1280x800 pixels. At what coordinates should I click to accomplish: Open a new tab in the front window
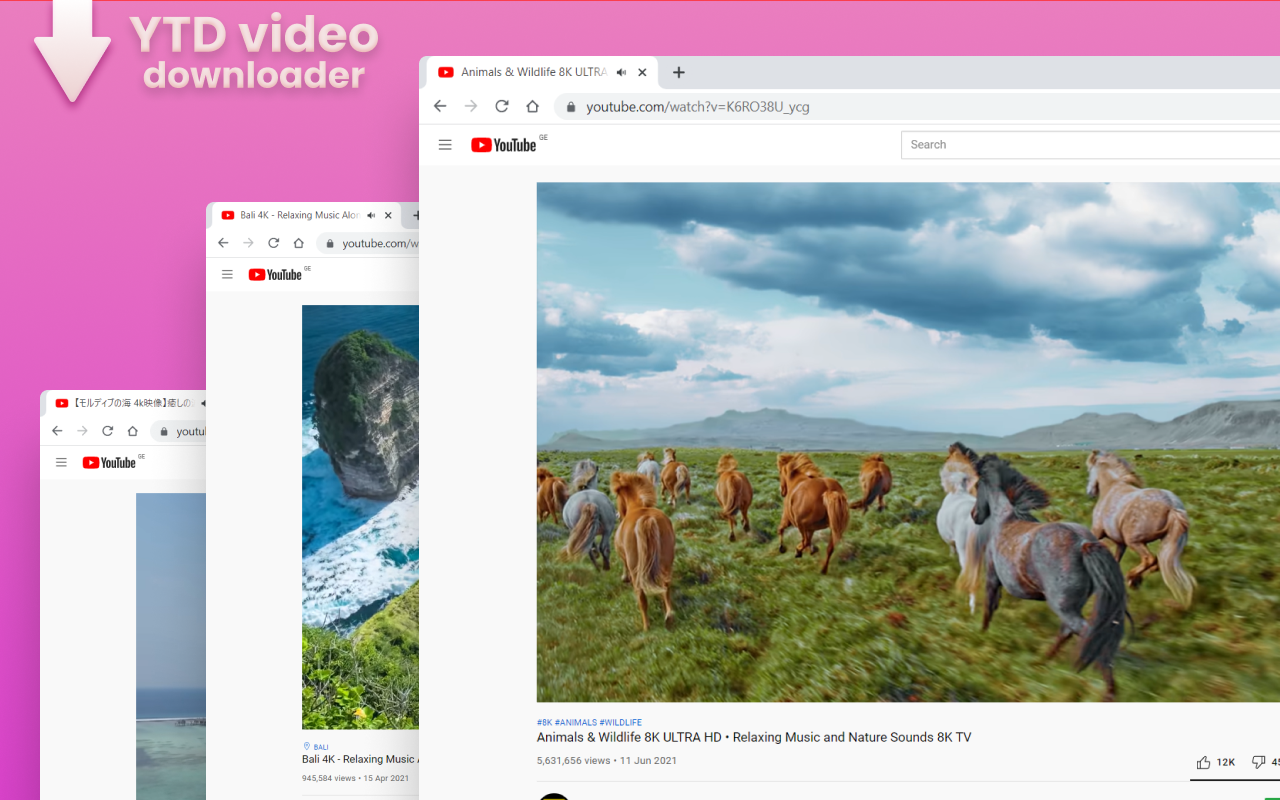point(679,72)
